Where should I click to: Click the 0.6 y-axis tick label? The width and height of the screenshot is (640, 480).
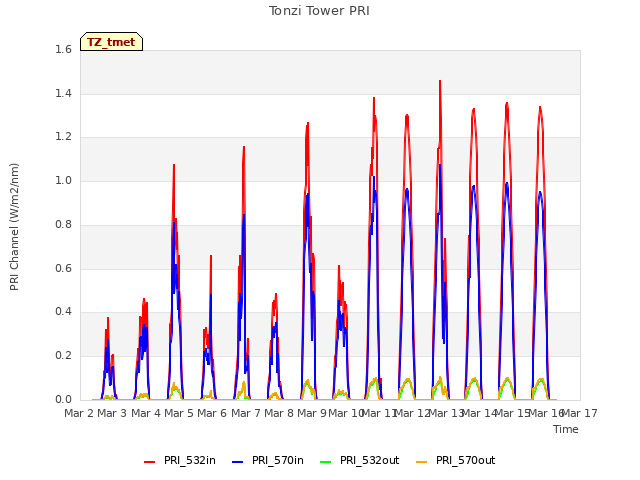click(x=63, y=268)
